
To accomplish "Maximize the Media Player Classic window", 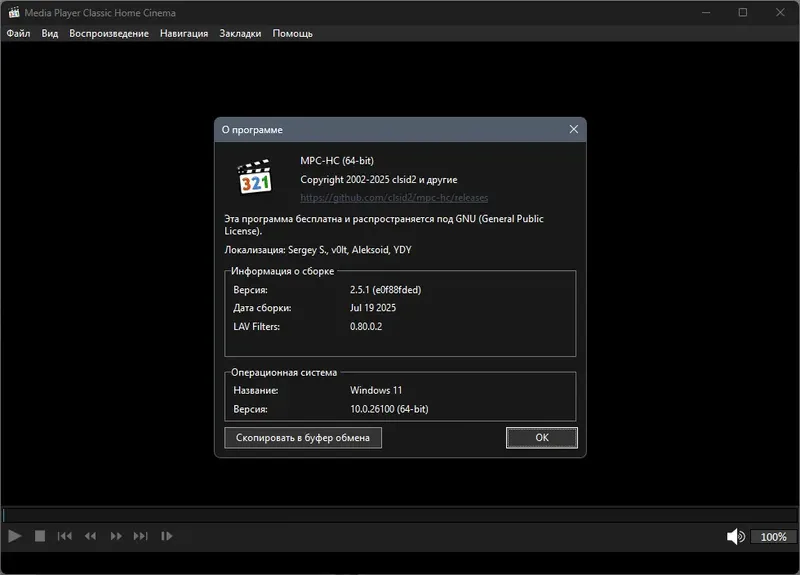I will pos(743,12).
